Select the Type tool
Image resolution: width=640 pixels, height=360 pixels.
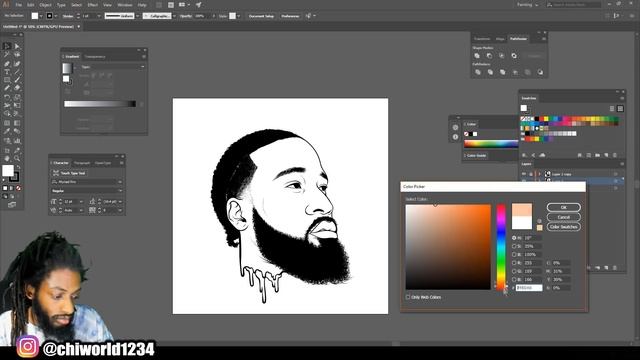pyautogui.click(x=7, y=72)
